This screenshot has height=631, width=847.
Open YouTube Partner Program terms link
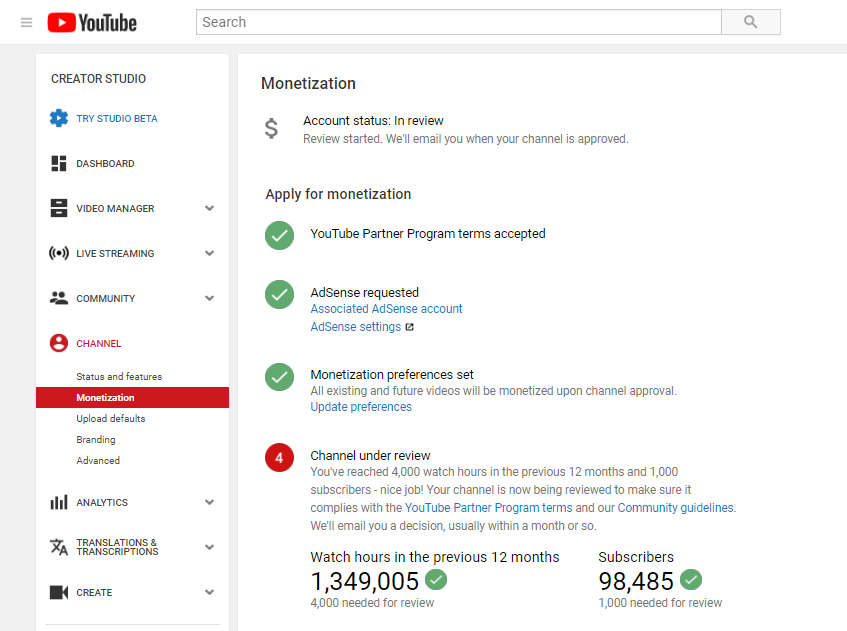click(488, 508)
